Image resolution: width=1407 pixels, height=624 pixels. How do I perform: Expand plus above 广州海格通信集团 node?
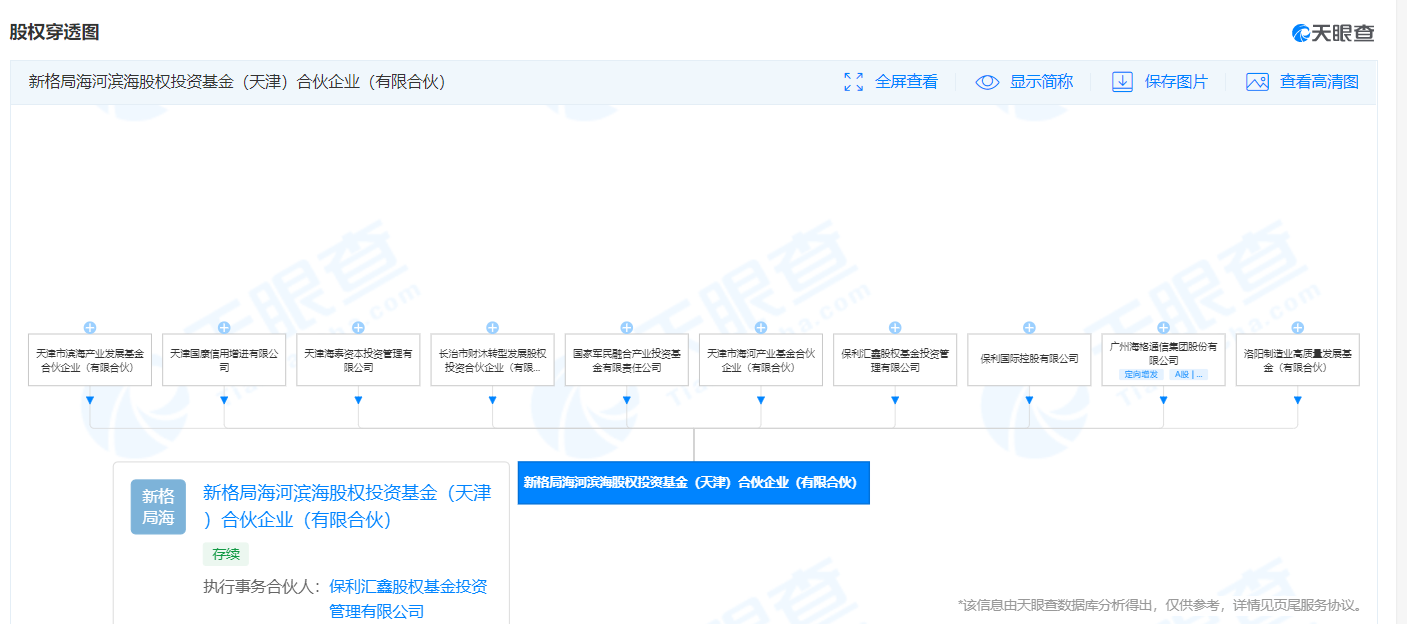[1163, 327]
